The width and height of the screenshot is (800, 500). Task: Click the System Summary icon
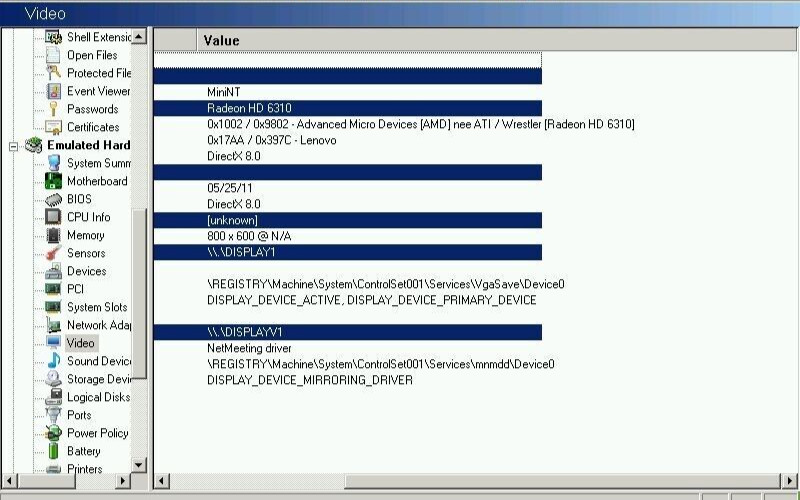point(53,163)
